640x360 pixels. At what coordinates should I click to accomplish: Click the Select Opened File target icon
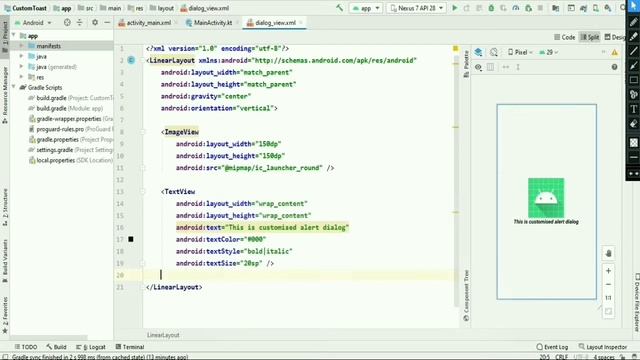click(x=67, y=23)
